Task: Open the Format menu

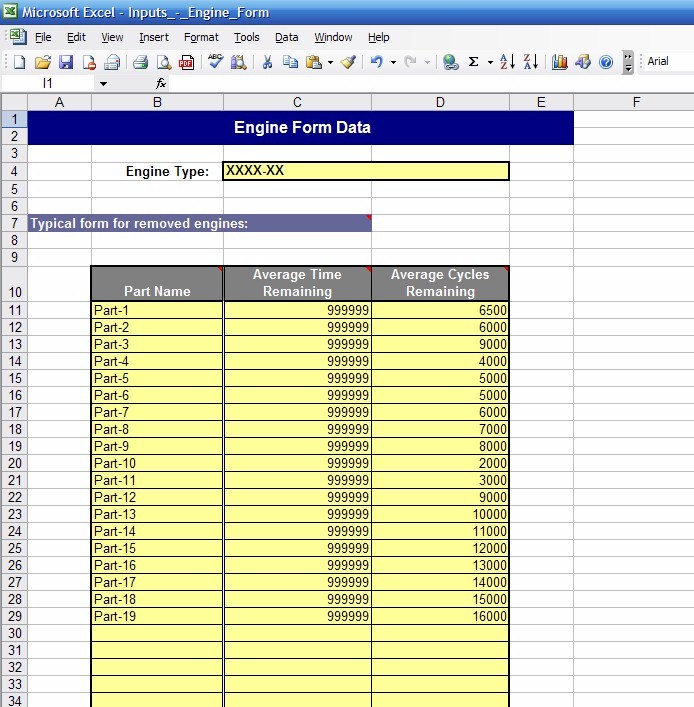Action: (201, 37)
